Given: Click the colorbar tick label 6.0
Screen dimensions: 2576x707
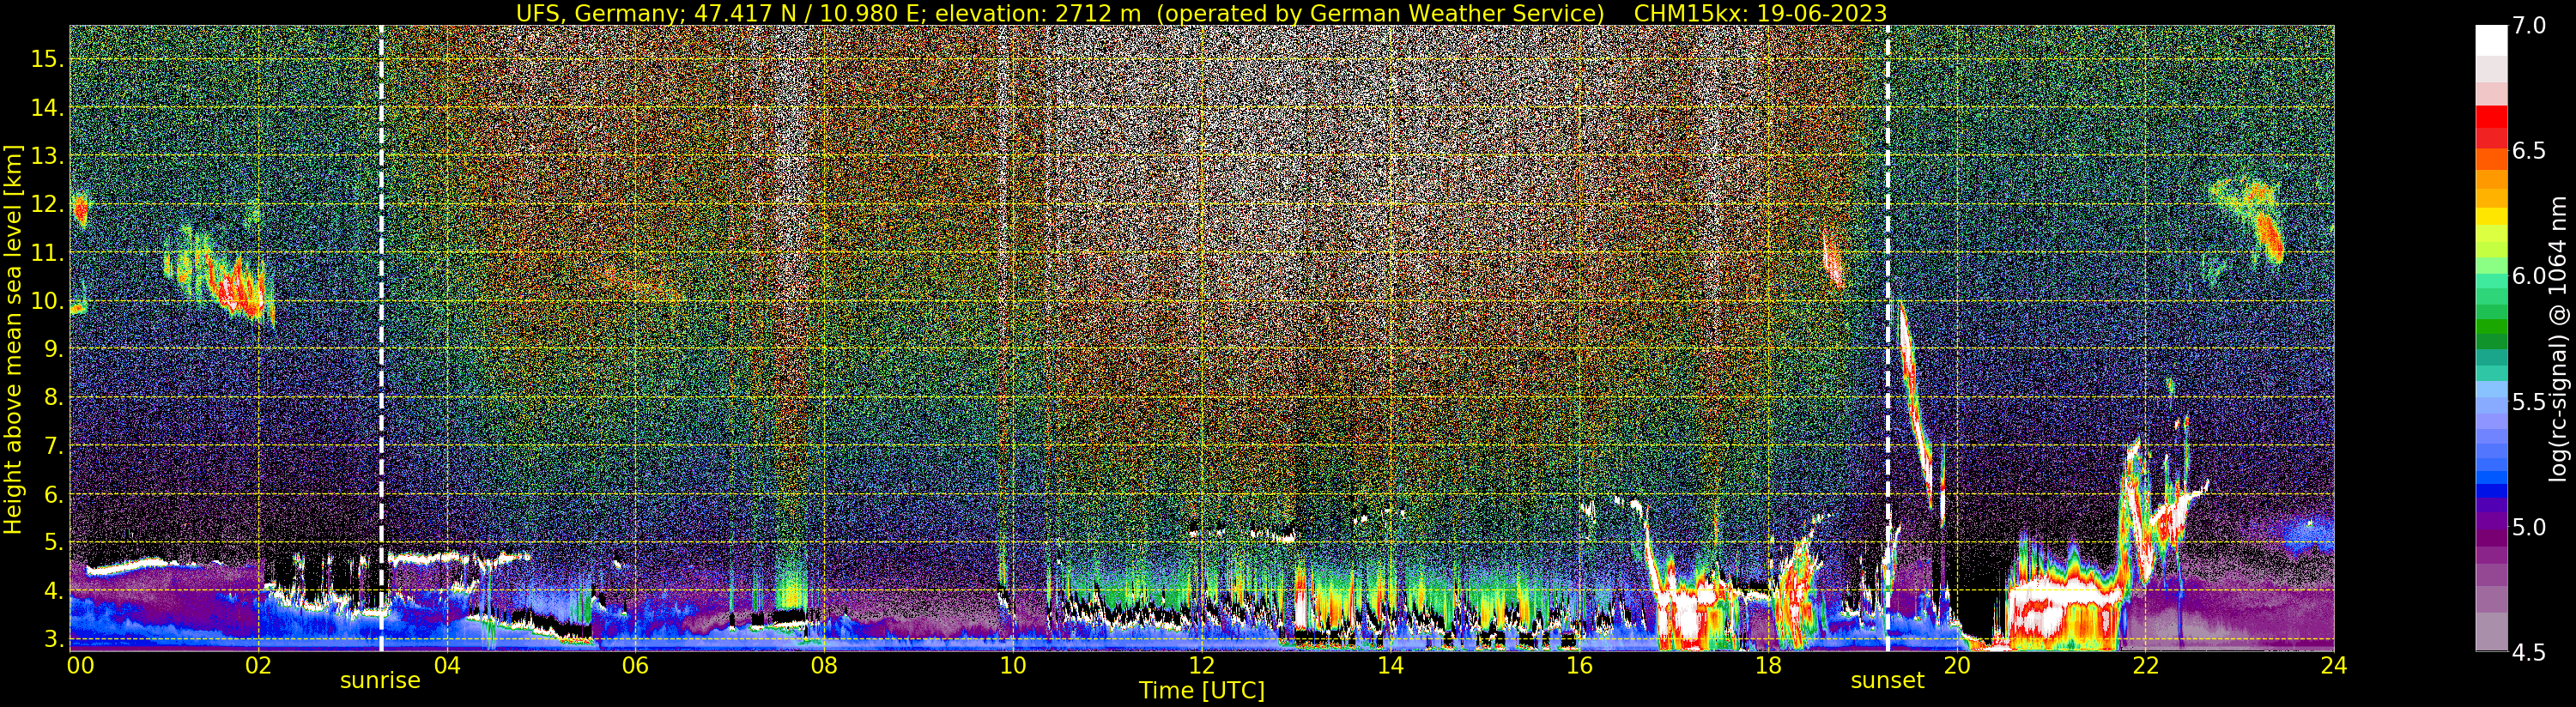Looking at the screenshot, I should click(2529, 276).
